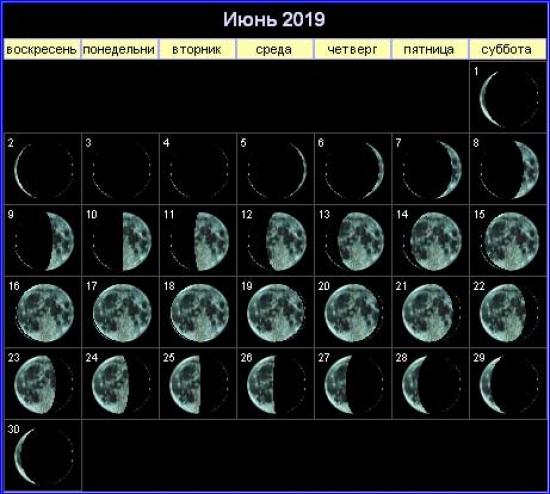Select the среда weekday header
This screenshot has height=494, width=550.
point(274,49)
